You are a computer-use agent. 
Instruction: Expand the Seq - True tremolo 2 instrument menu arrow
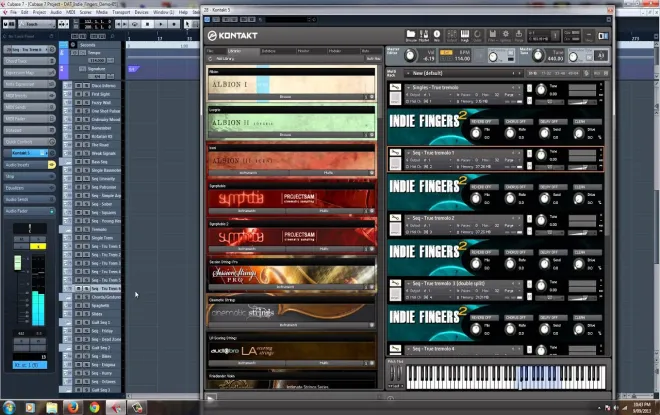pyautogui.click(x=408, y=218)
